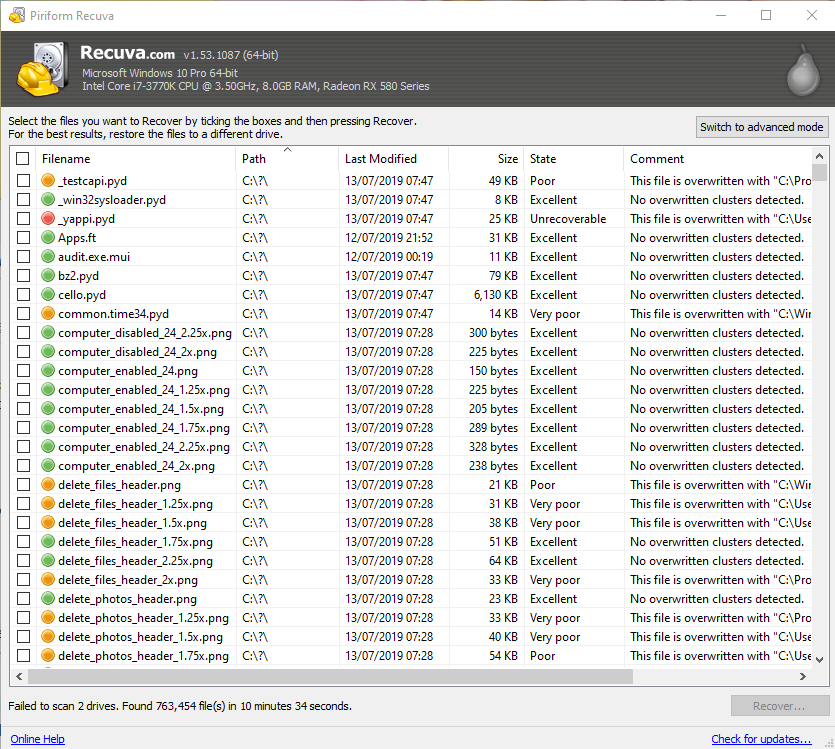Click status dot for computer_enabled_24_1.25x.png
The image size is (835, 749).
tap(48, 390)
